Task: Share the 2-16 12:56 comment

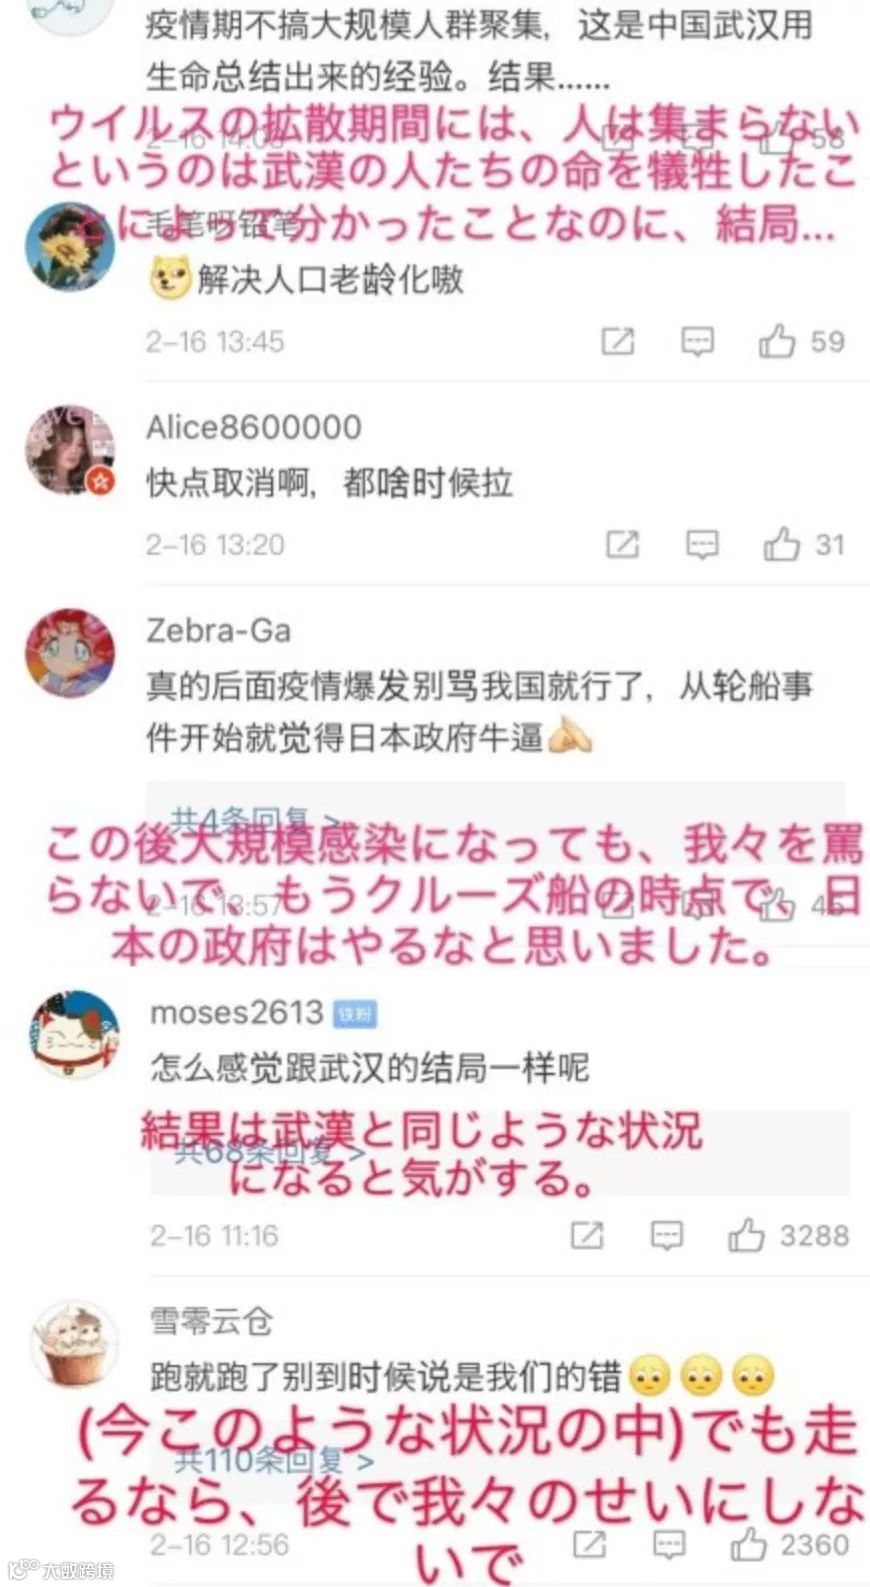Action: (x=589, y=1545)
